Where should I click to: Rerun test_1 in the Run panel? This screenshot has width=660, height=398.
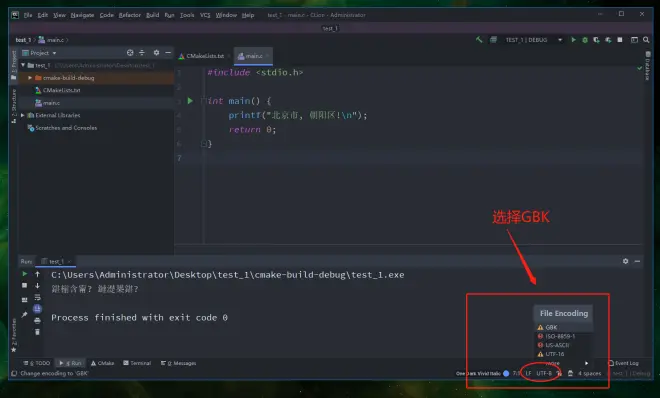[24, 274]
